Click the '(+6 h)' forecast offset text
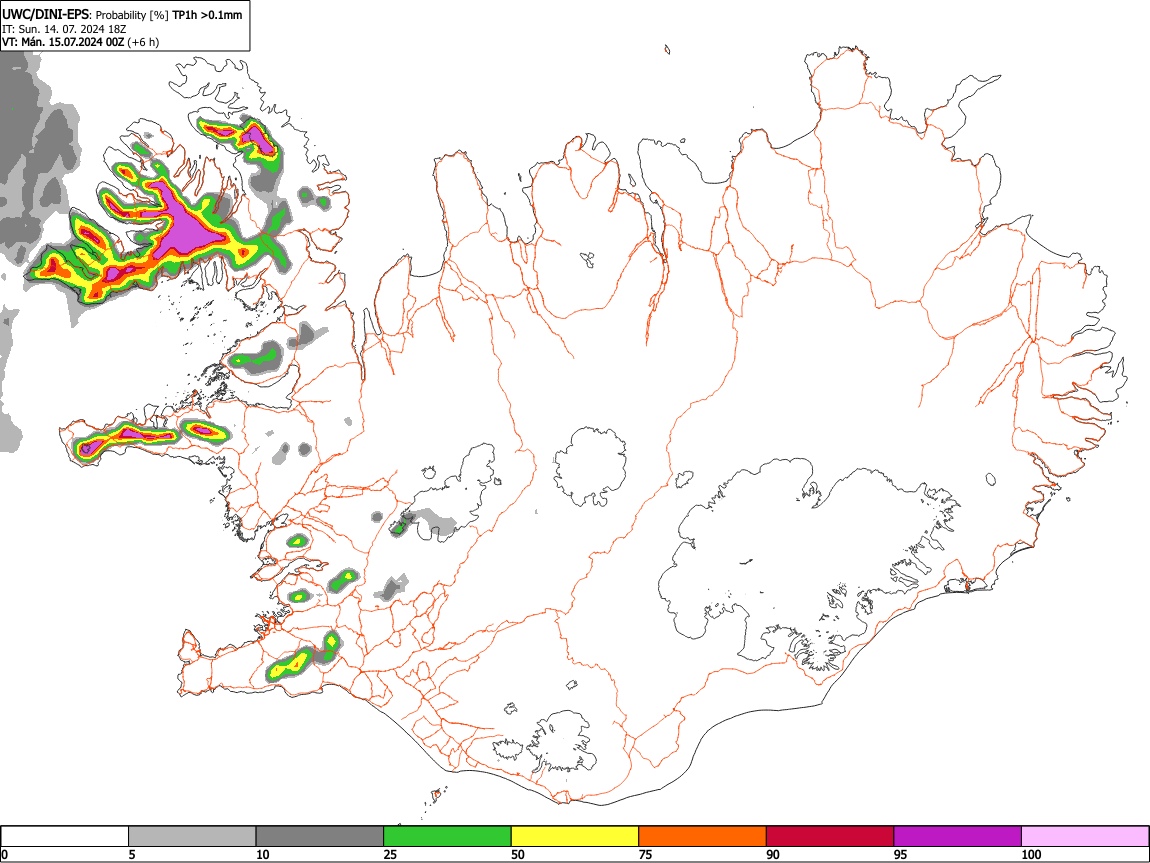 pos(143,42)
